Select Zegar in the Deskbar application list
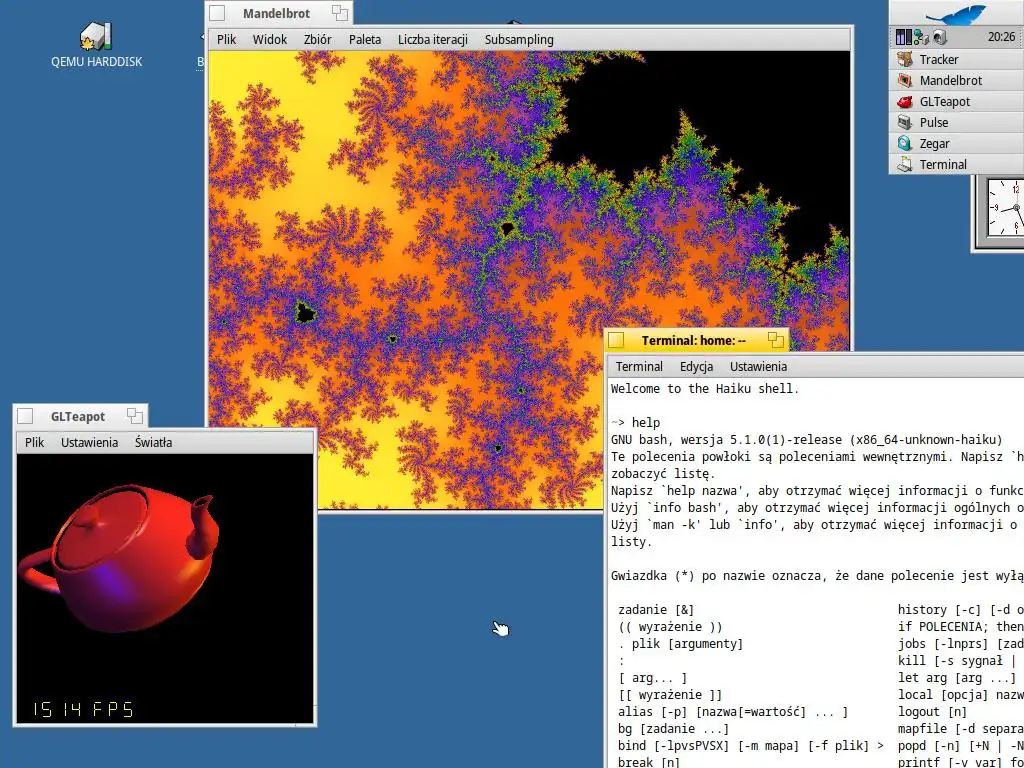The image size is (1024, 768). point(956,143)
